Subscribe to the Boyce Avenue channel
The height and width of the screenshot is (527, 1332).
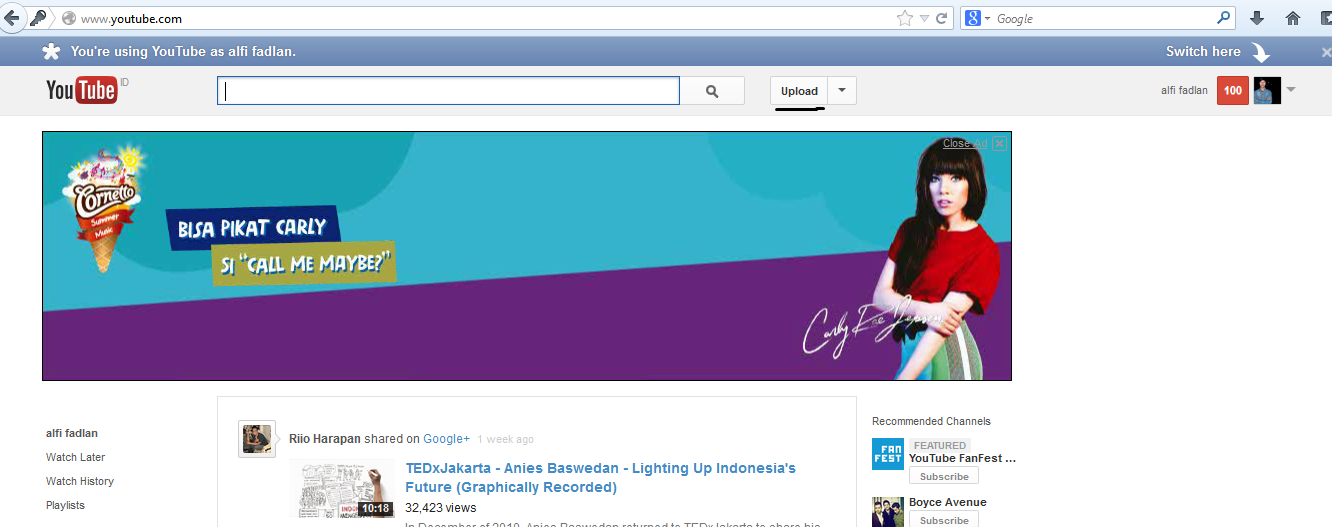coord(944,520)
